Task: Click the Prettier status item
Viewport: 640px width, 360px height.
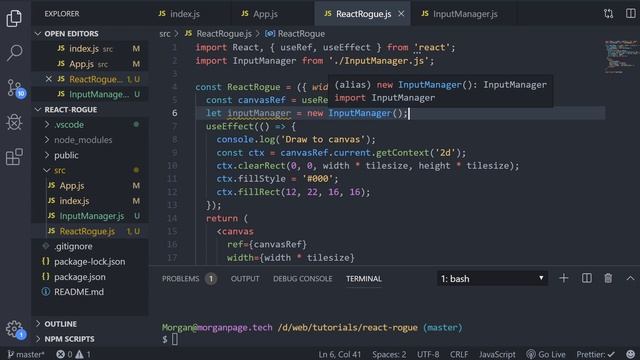Action: coord(596,354)
